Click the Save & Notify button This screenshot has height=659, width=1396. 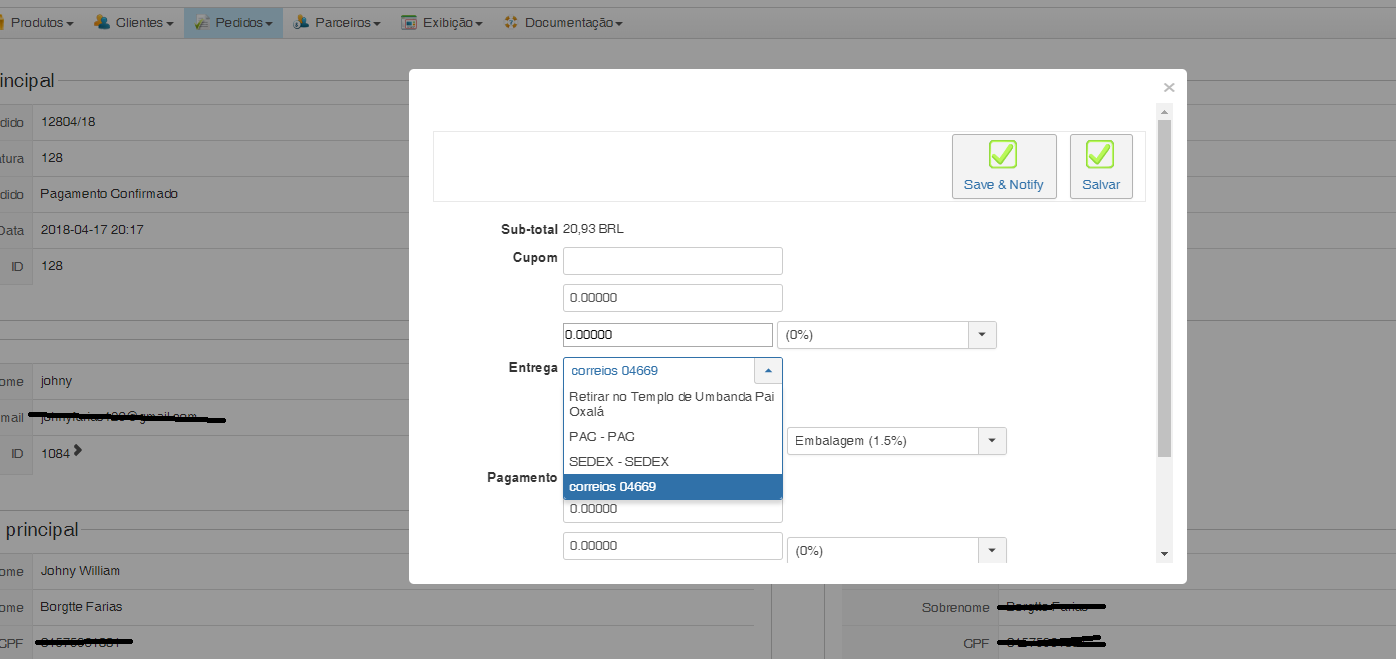1004,166
